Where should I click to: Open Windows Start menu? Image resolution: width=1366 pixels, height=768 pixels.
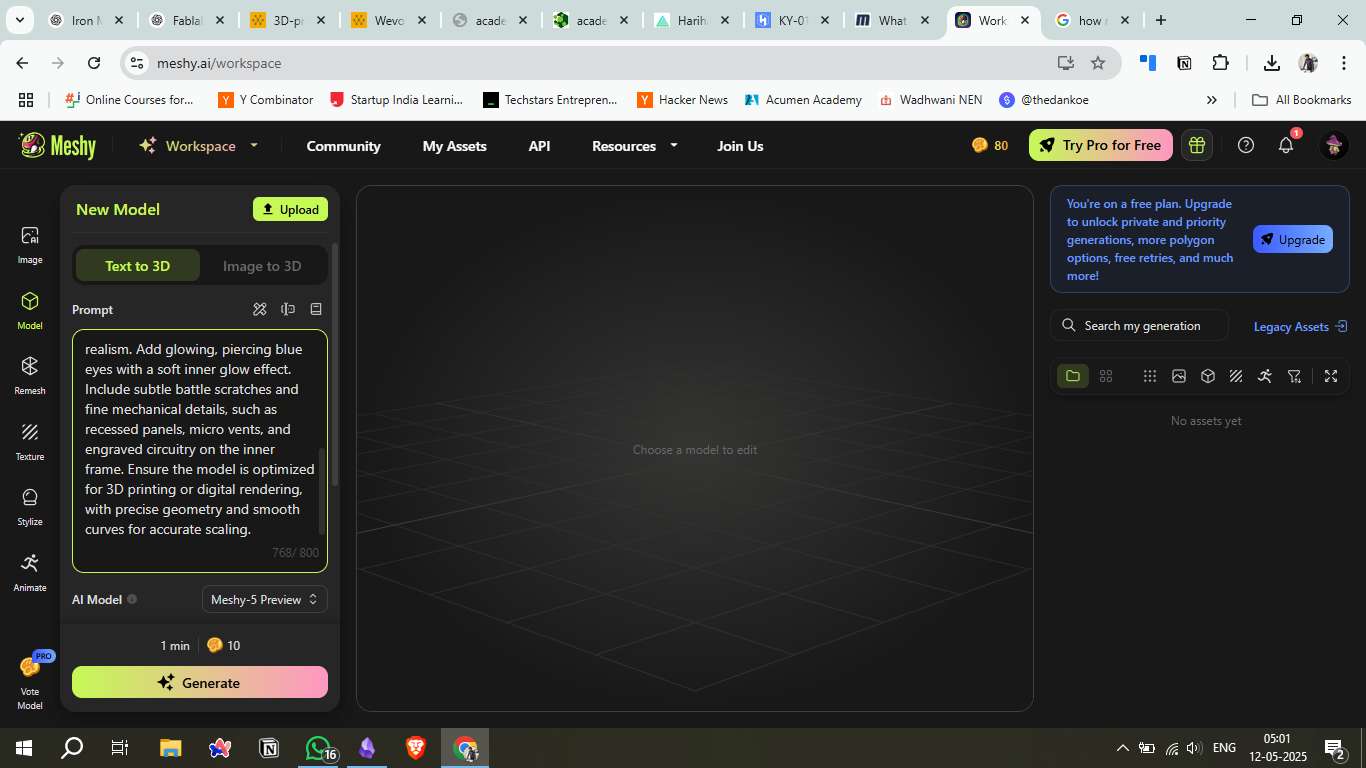click(x=24, y=748)
